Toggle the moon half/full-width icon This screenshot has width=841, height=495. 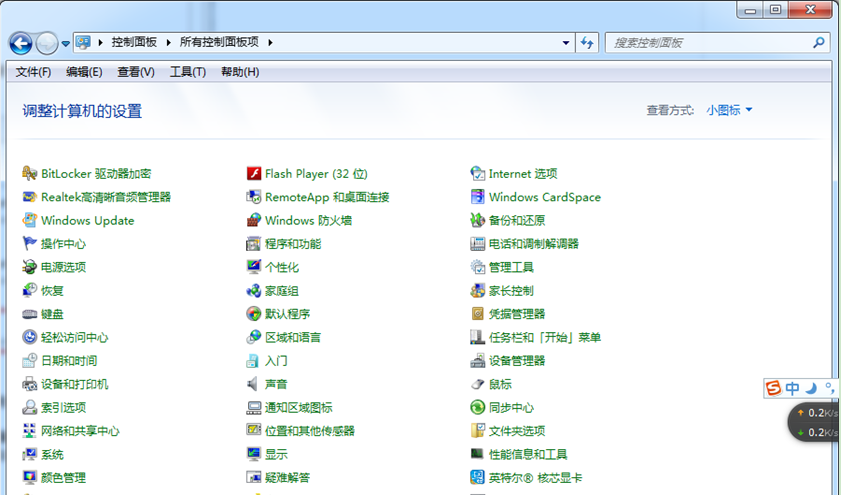811,388
